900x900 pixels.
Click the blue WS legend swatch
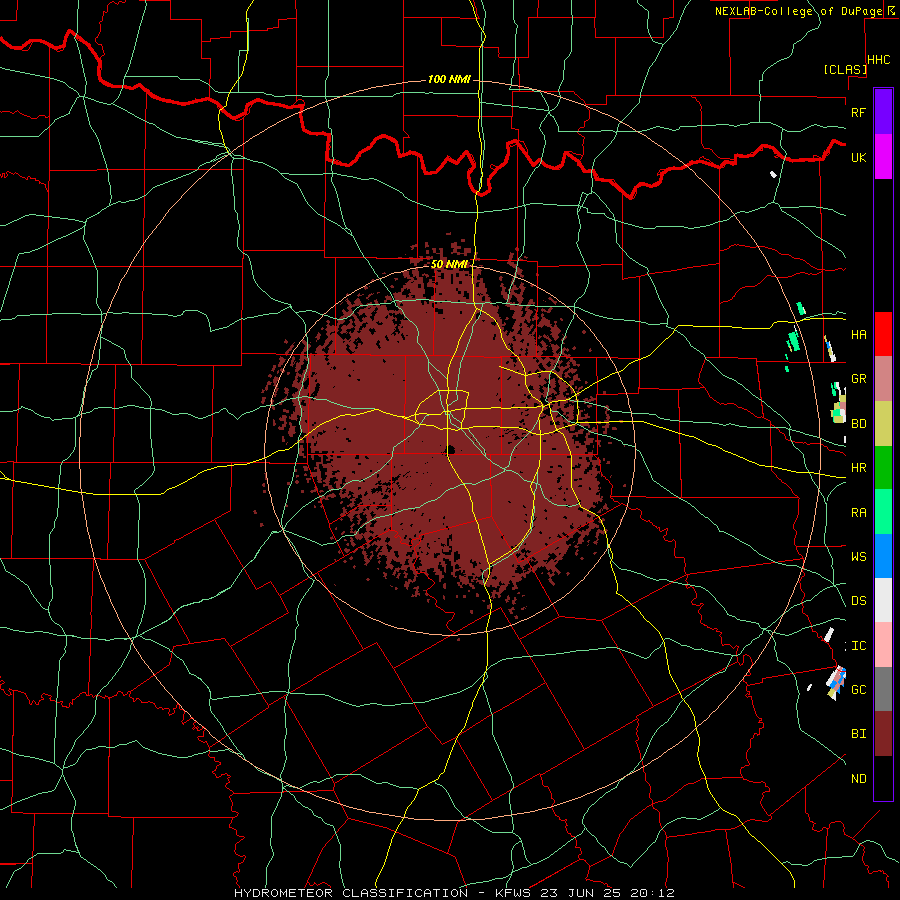coord(883,556)
